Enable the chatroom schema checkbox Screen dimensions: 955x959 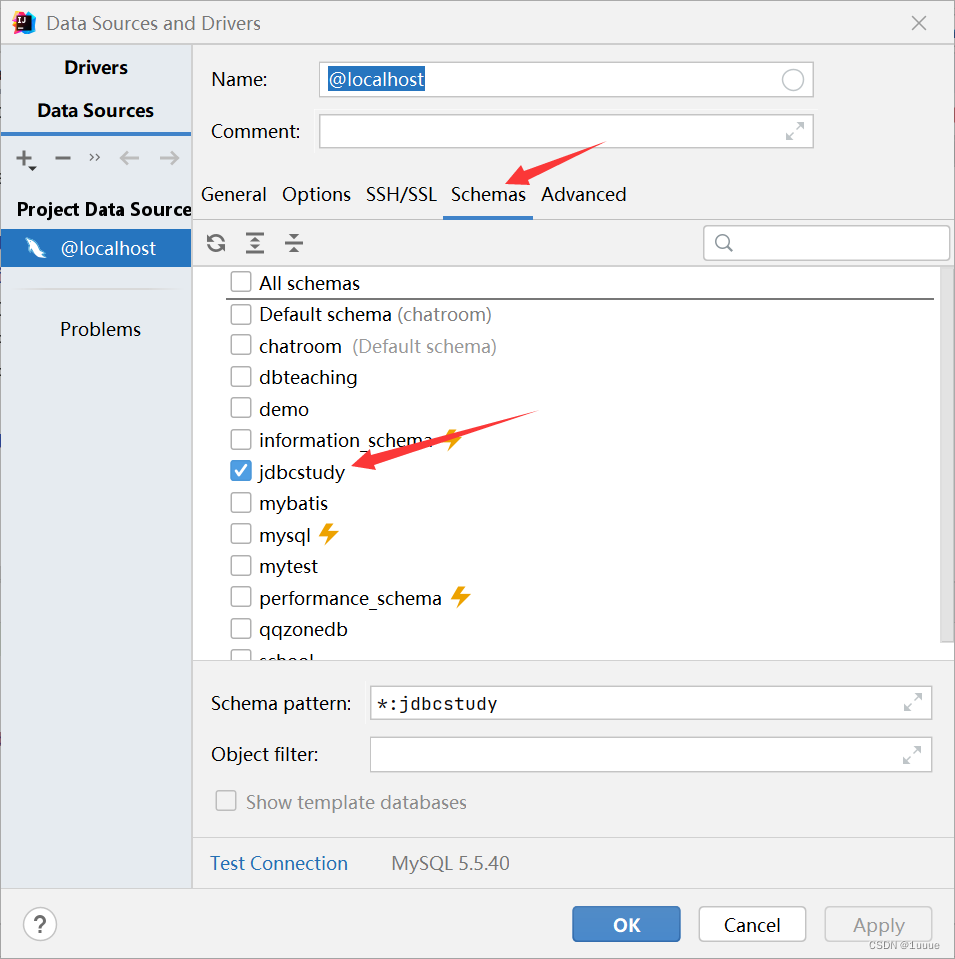click(x=240, y=345)
